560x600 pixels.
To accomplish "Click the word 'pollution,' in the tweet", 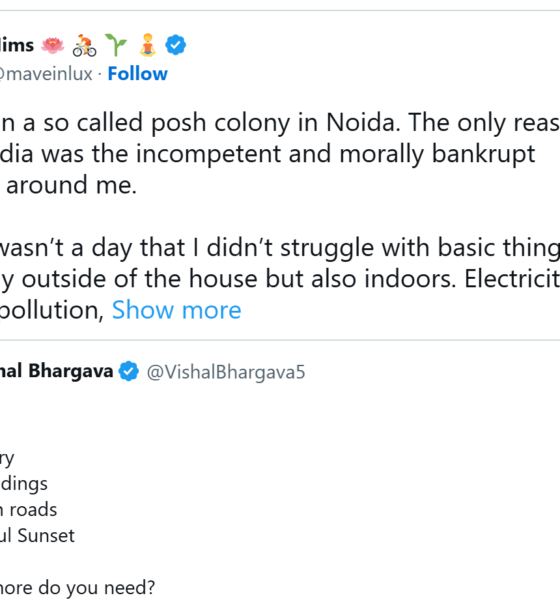I will click(x=52, y=310).
